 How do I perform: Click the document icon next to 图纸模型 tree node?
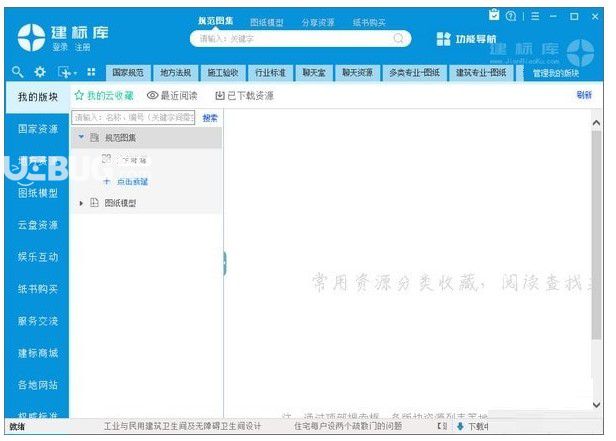coord(94,203)
